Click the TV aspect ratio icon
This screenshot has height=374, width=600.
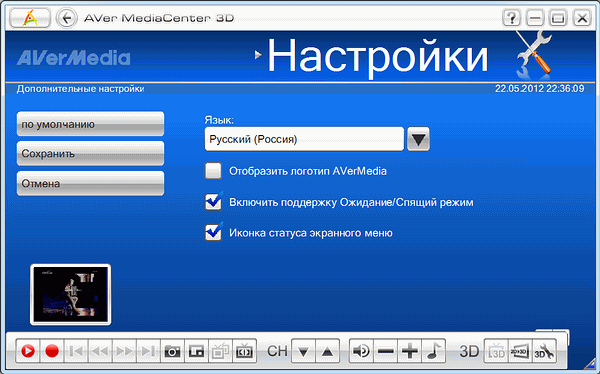click(245, 351)
